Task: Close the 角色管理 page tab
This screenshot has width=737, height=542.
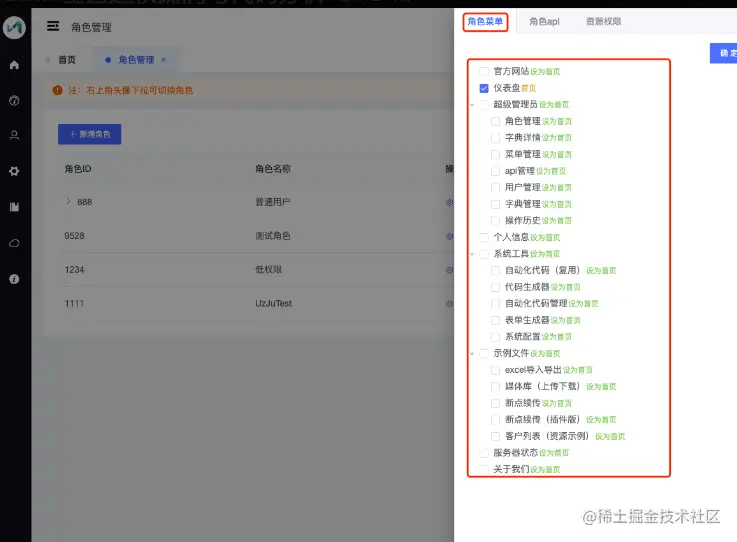Action: 164,60
